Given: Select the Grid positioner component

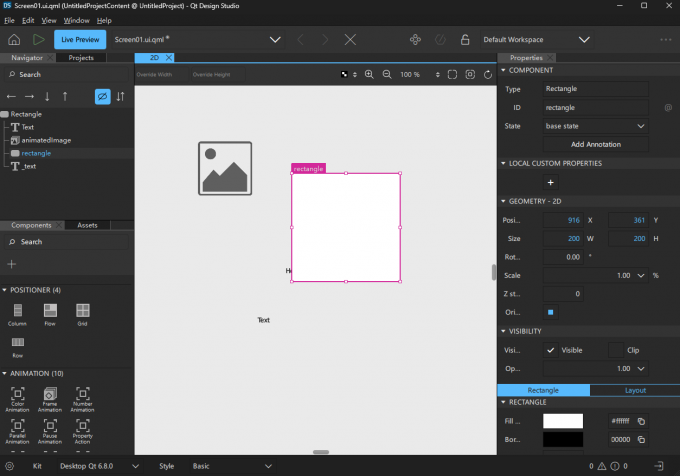Looking at the screenshot, I should click(82, 310).
